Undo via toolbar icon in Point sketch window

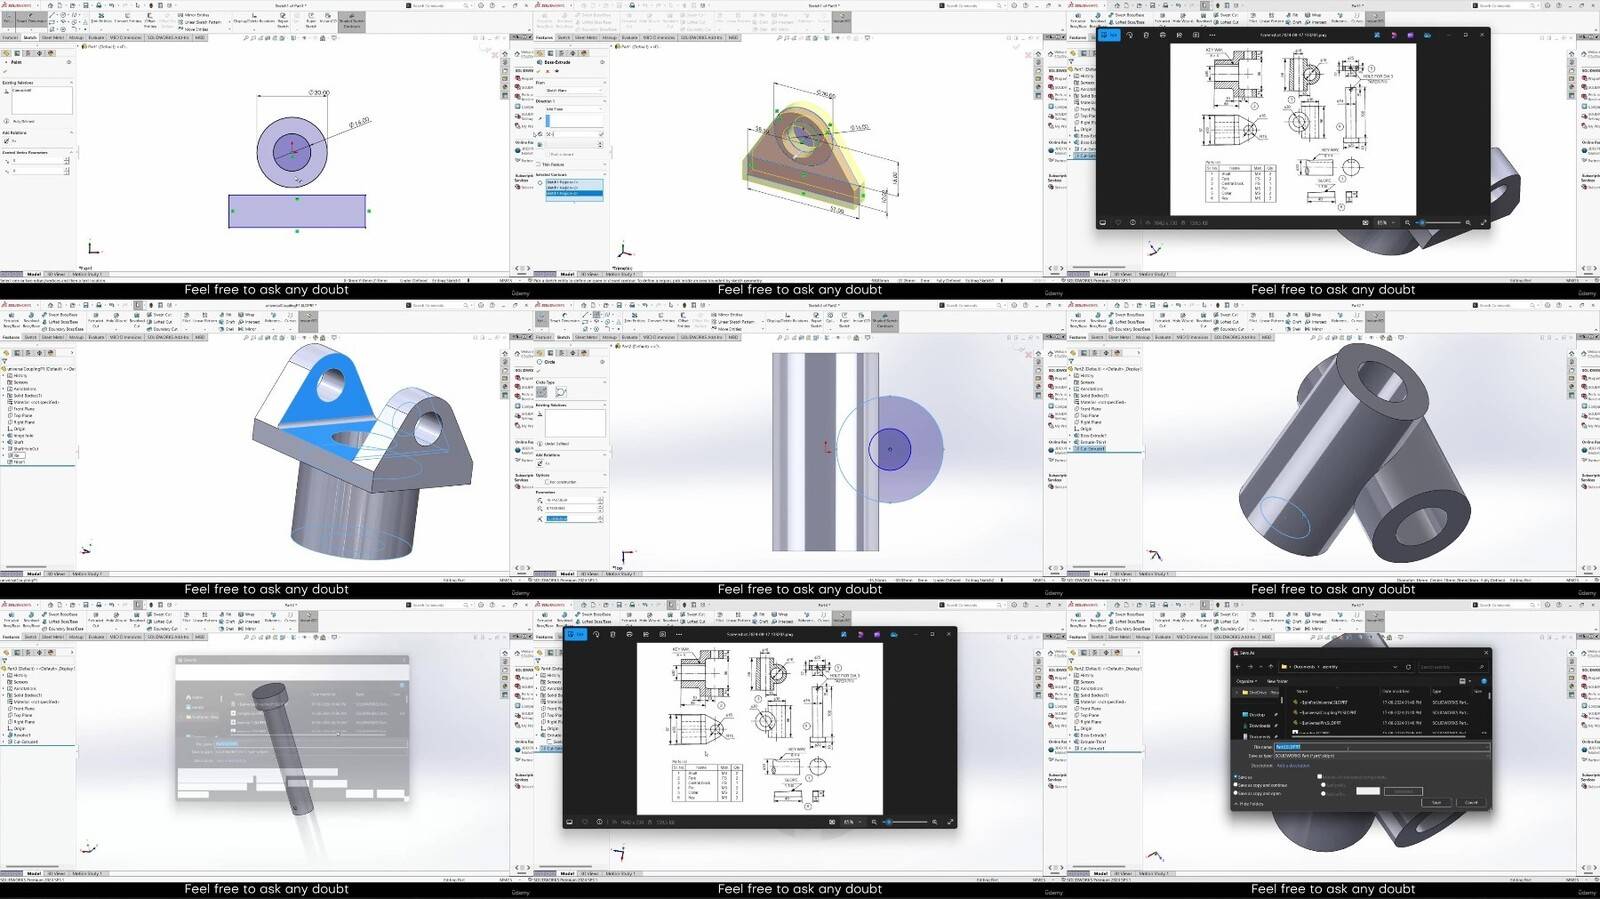[112, 5]
